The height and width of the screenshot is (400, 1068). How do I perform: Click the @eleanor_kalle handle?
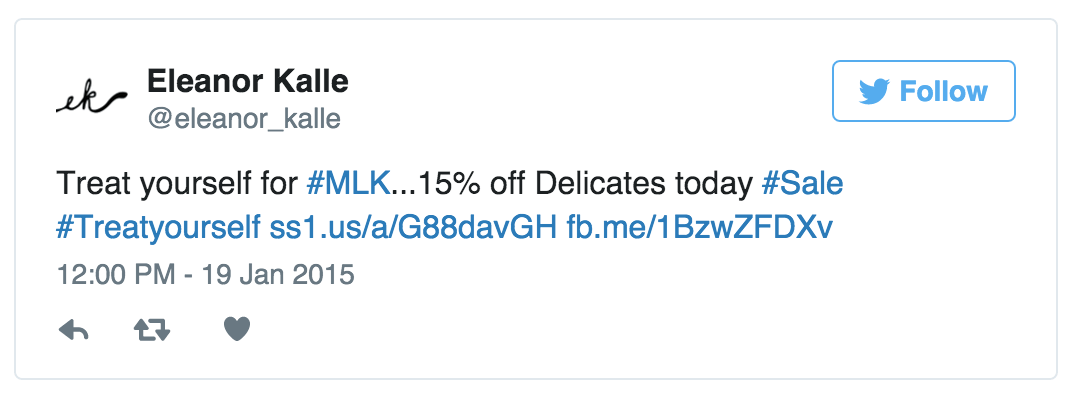tap(244, 119)
